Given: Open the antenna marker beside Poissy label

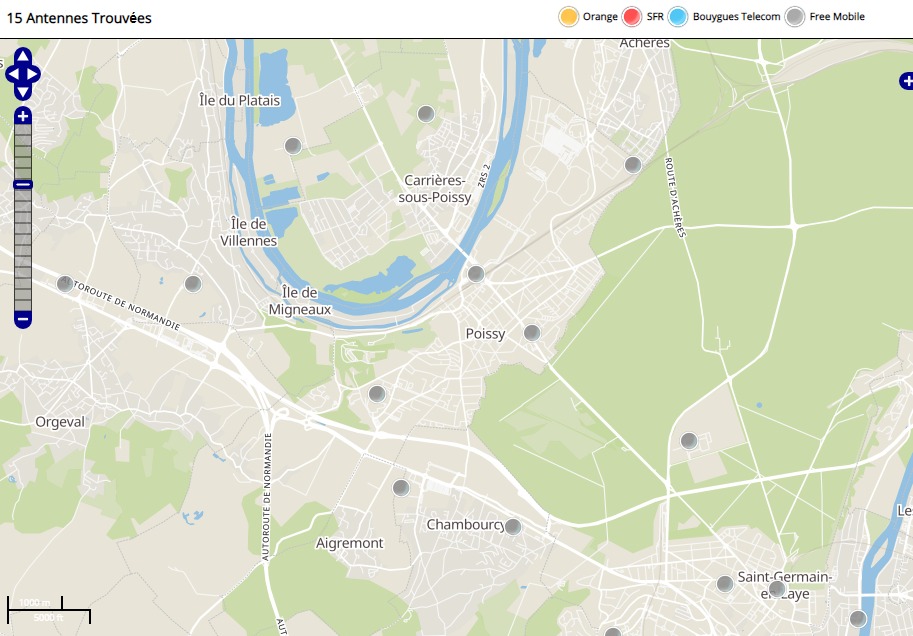Looking at the screenshot, I should (x=532, y=333).
